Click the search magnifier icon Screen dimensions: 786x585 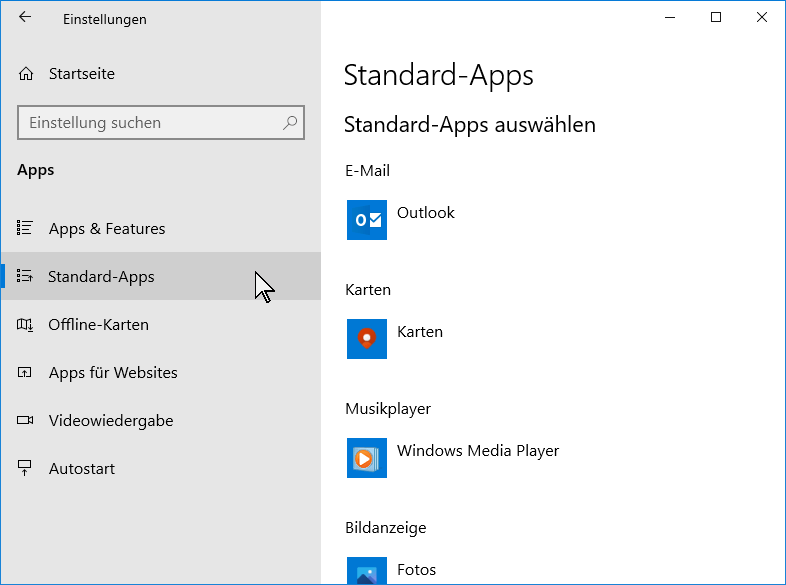tap(290, 122)
